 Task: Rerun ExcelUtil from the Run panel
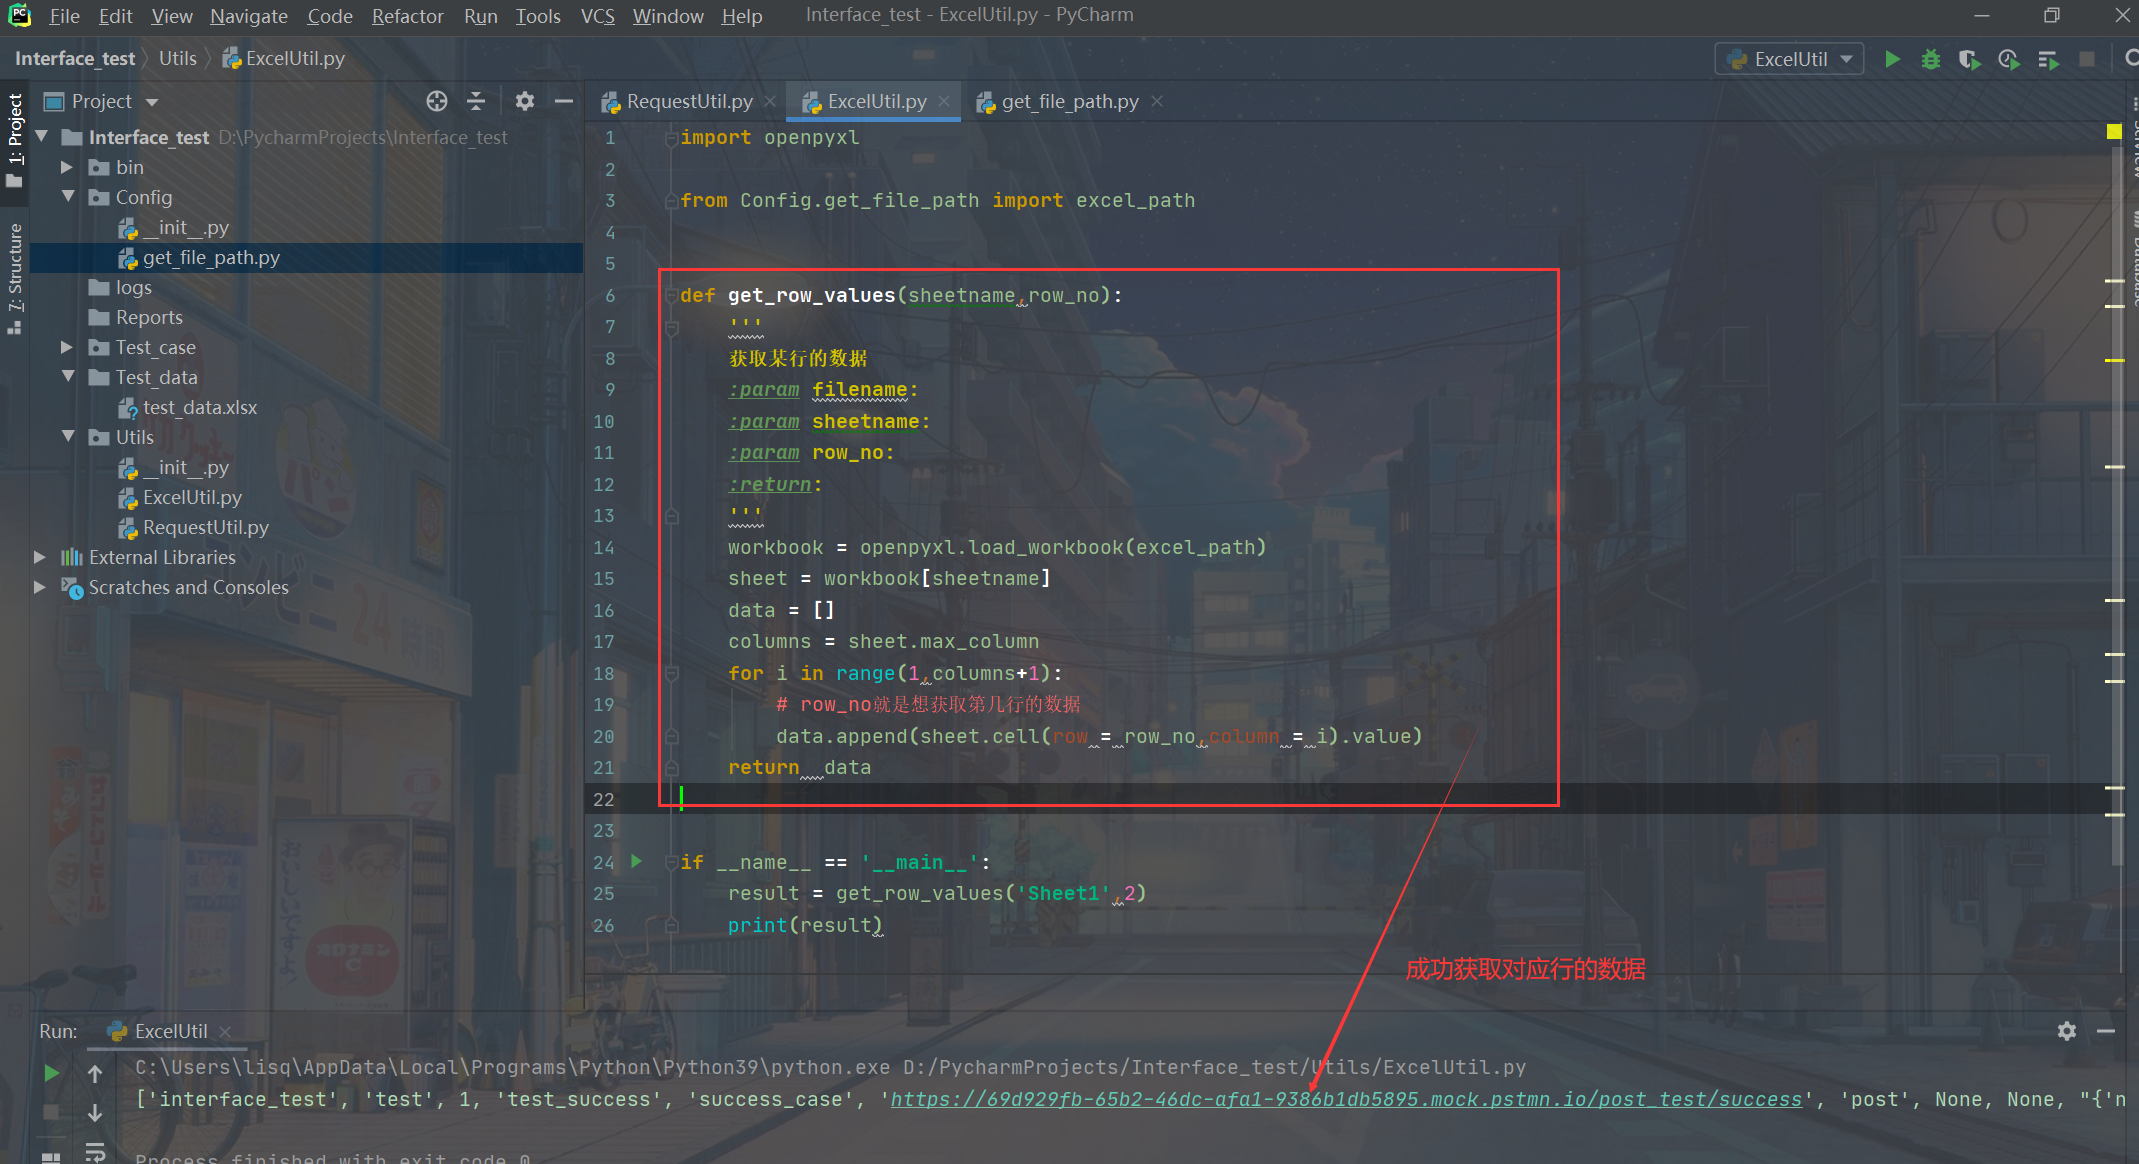click(x=51, y=1073)
